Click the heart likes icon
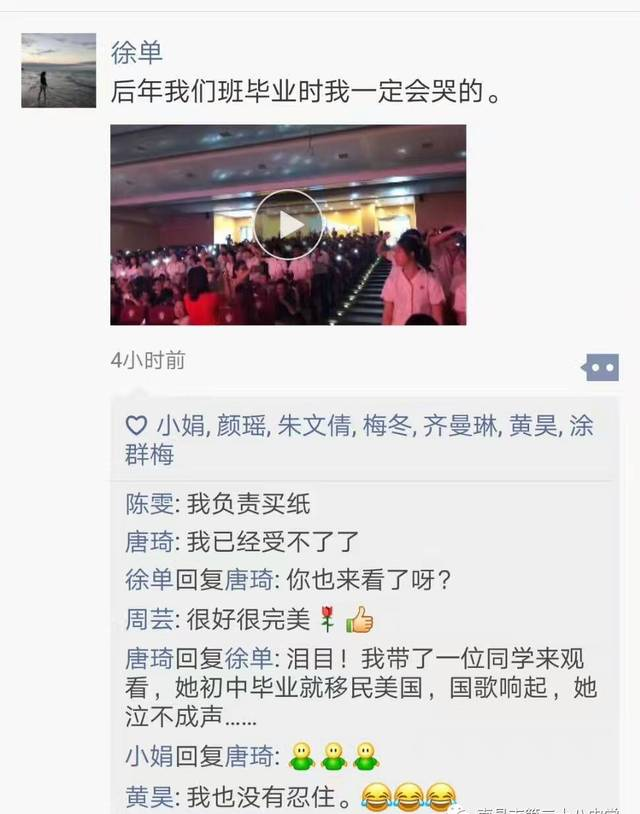The image size is (640, 814). tap(137, 426)
